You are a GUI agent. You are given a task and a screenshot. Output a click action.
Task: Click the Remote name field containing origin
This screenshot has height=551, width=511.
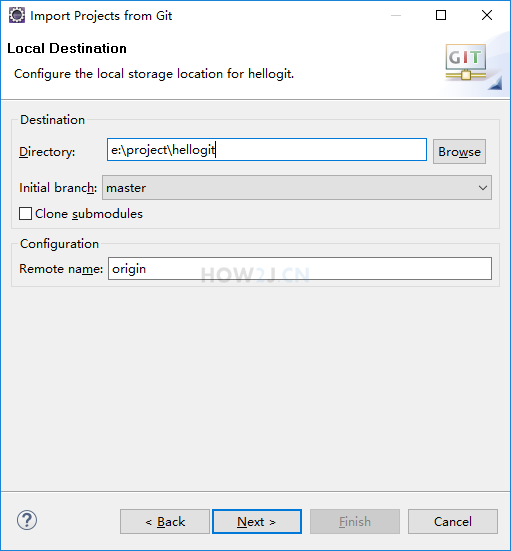300,268
